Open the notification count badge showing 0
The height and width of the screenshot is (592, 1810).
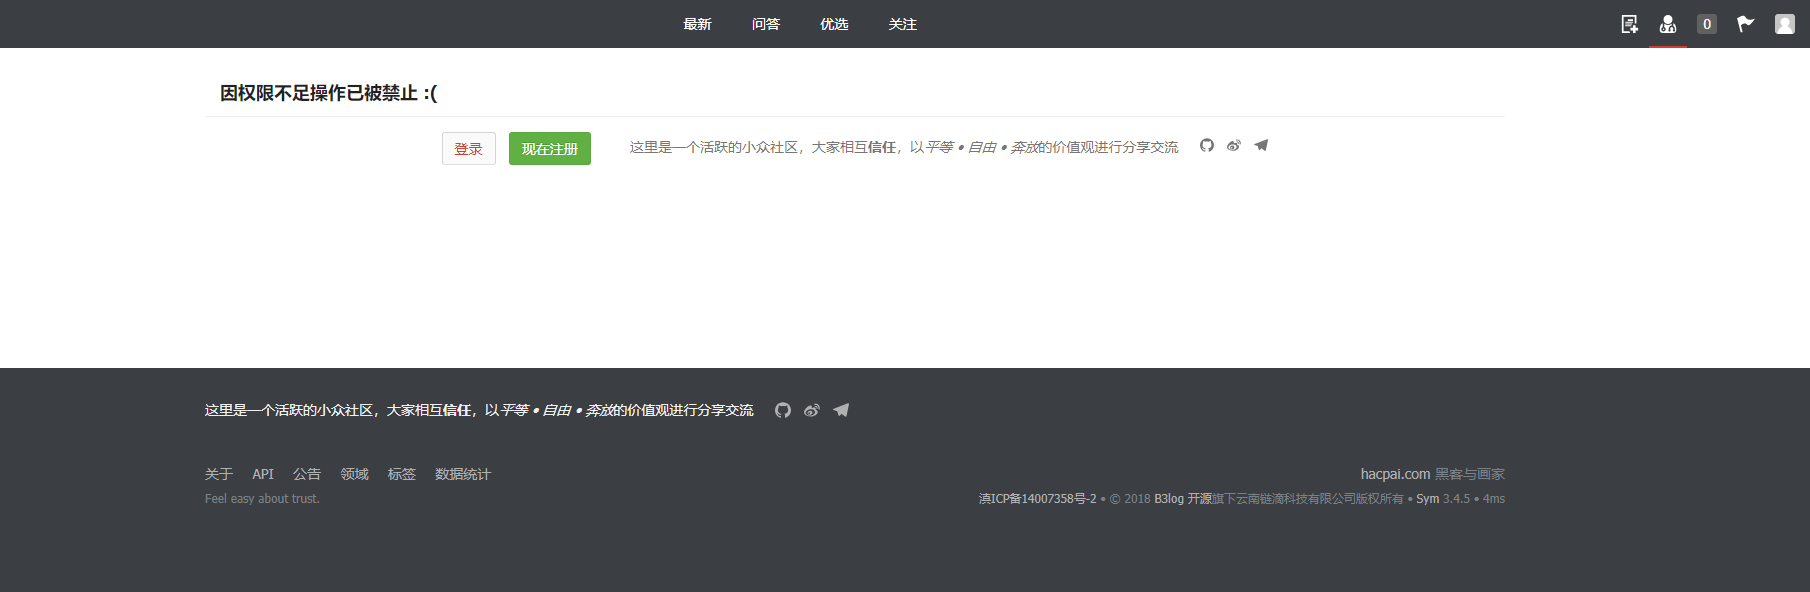tap(1707, 24)
